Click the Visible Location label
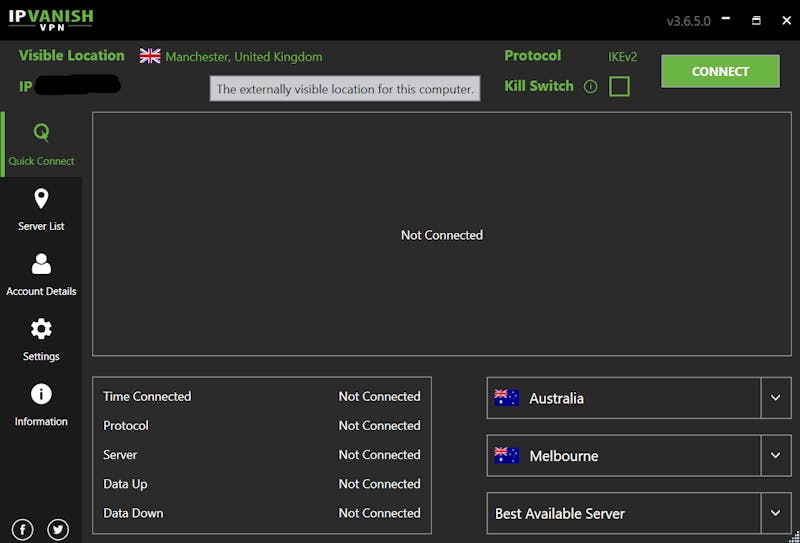Image resolution: width=800 pixels, height=543 pixels. pos(71,56)
